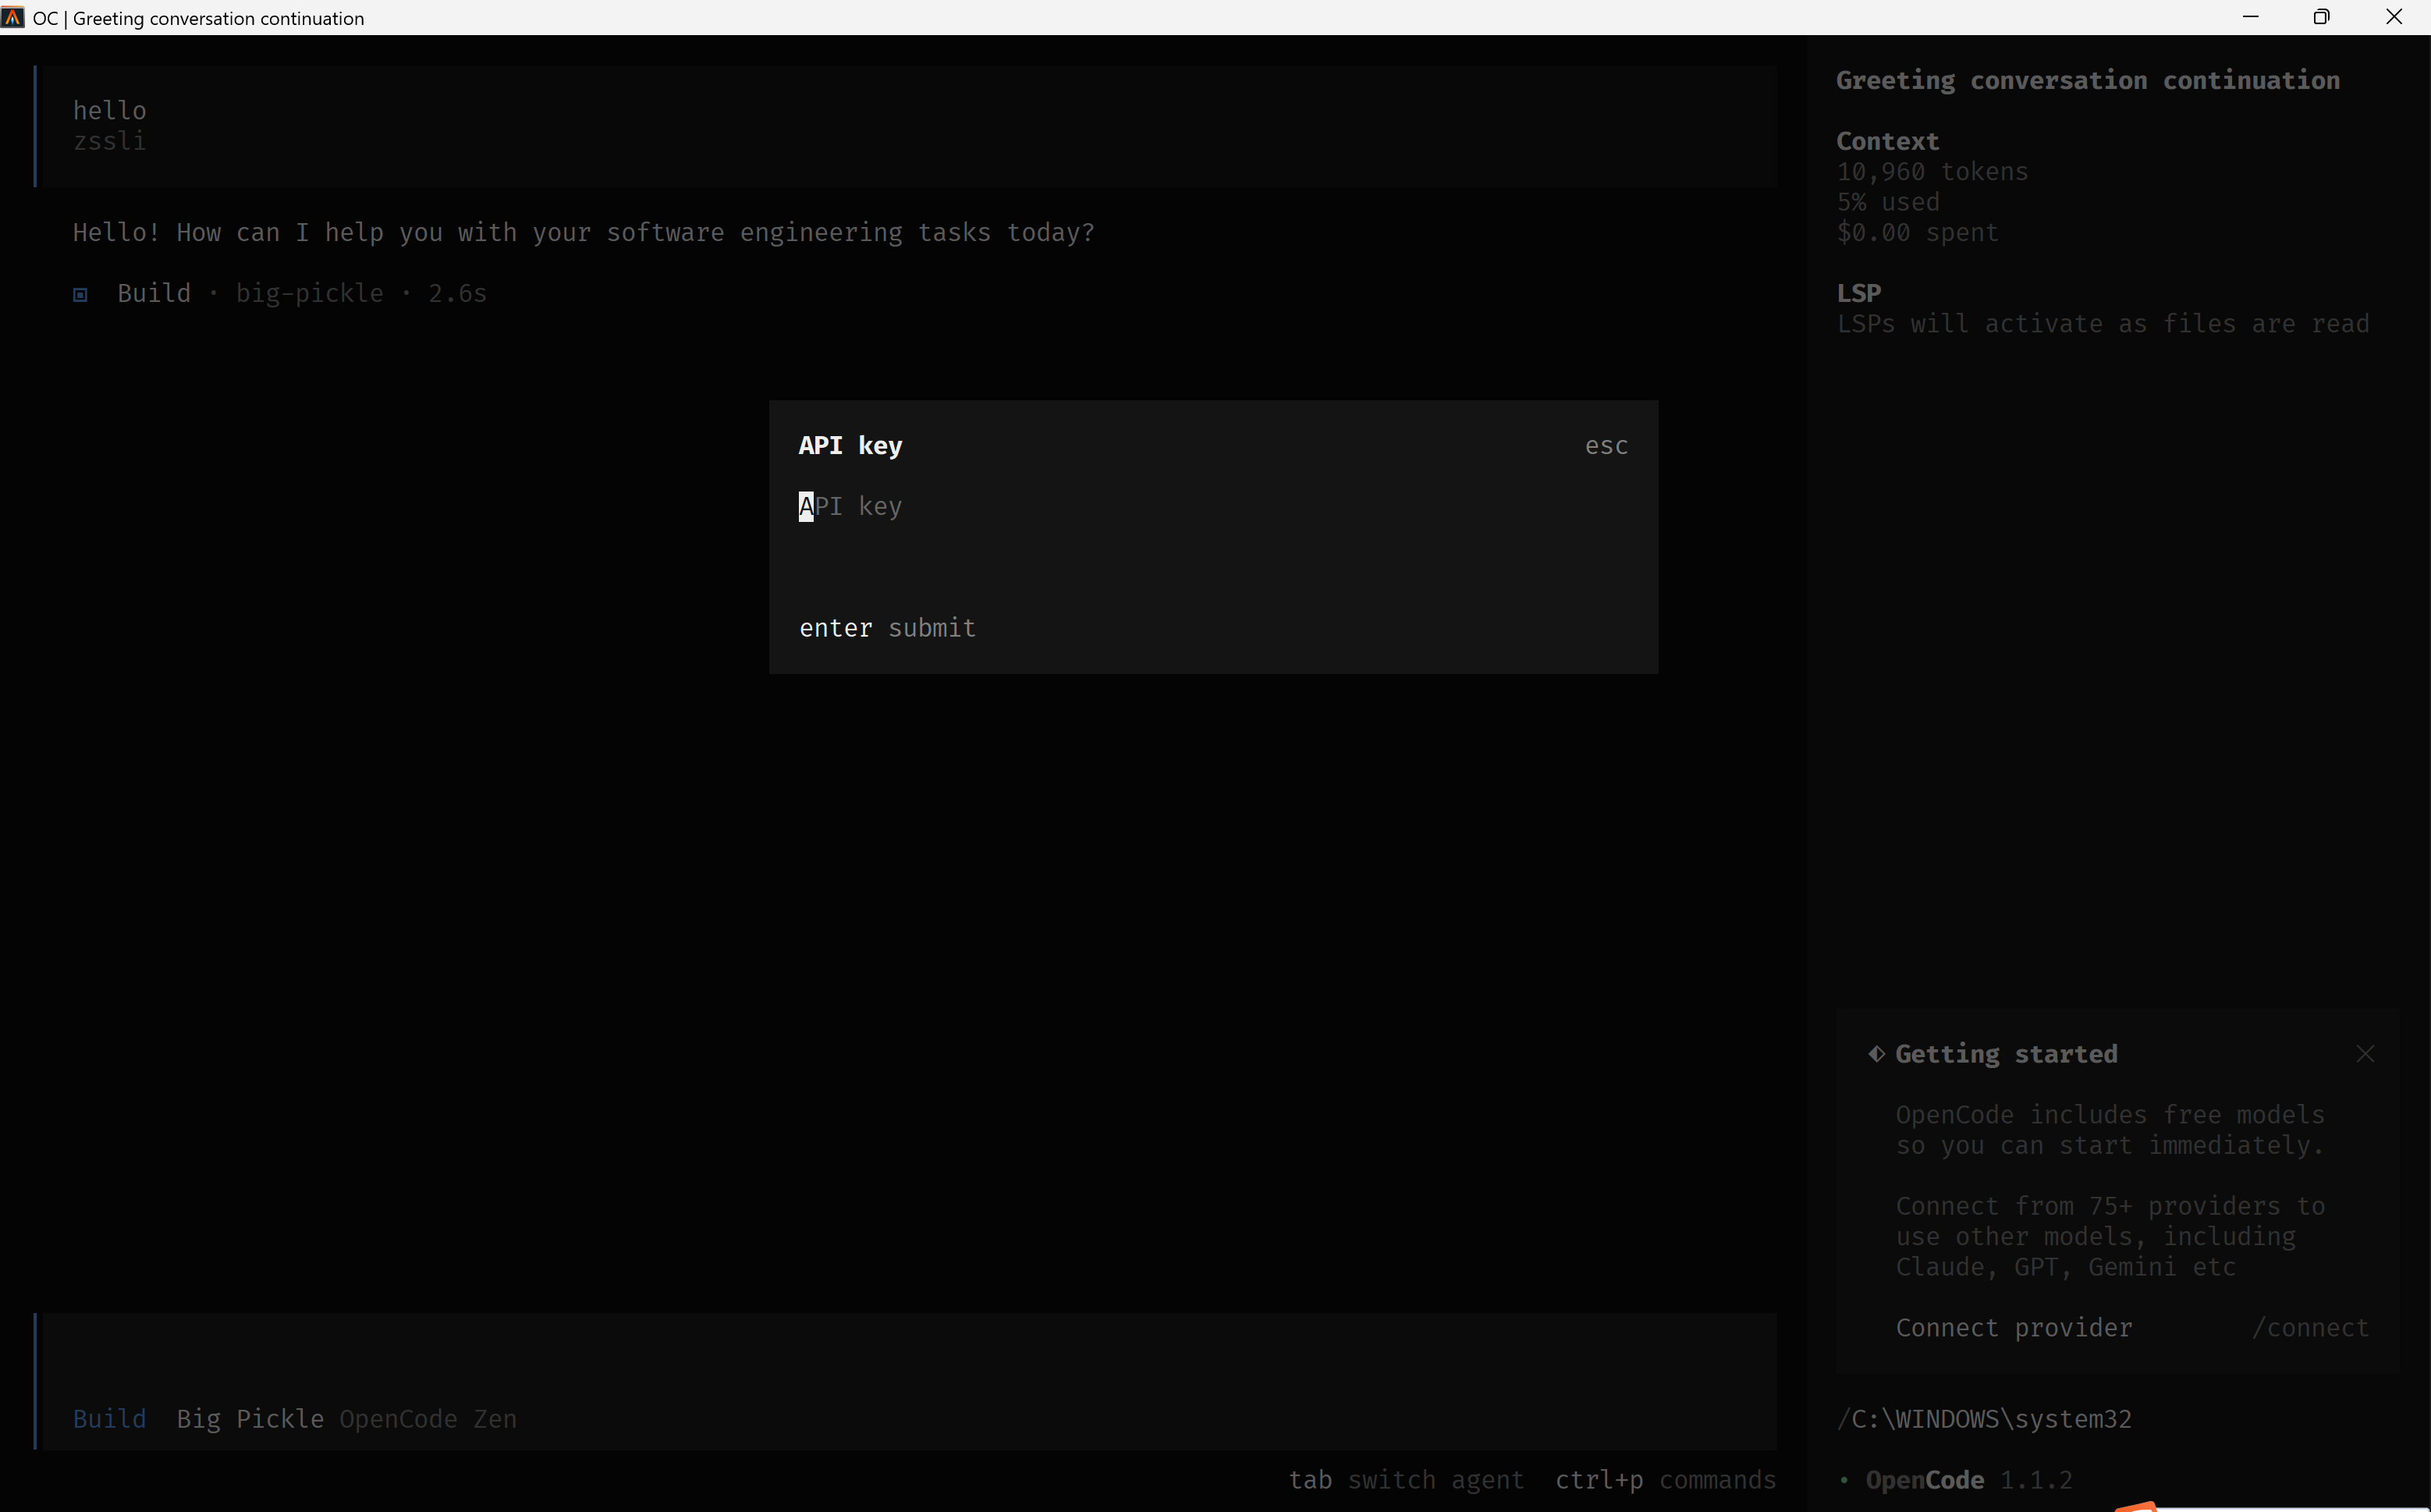Click esc to cancel the API key dialog
Image resolution: width=2431 pixels, height=1512 pixels.
[x=1605, y=445]
